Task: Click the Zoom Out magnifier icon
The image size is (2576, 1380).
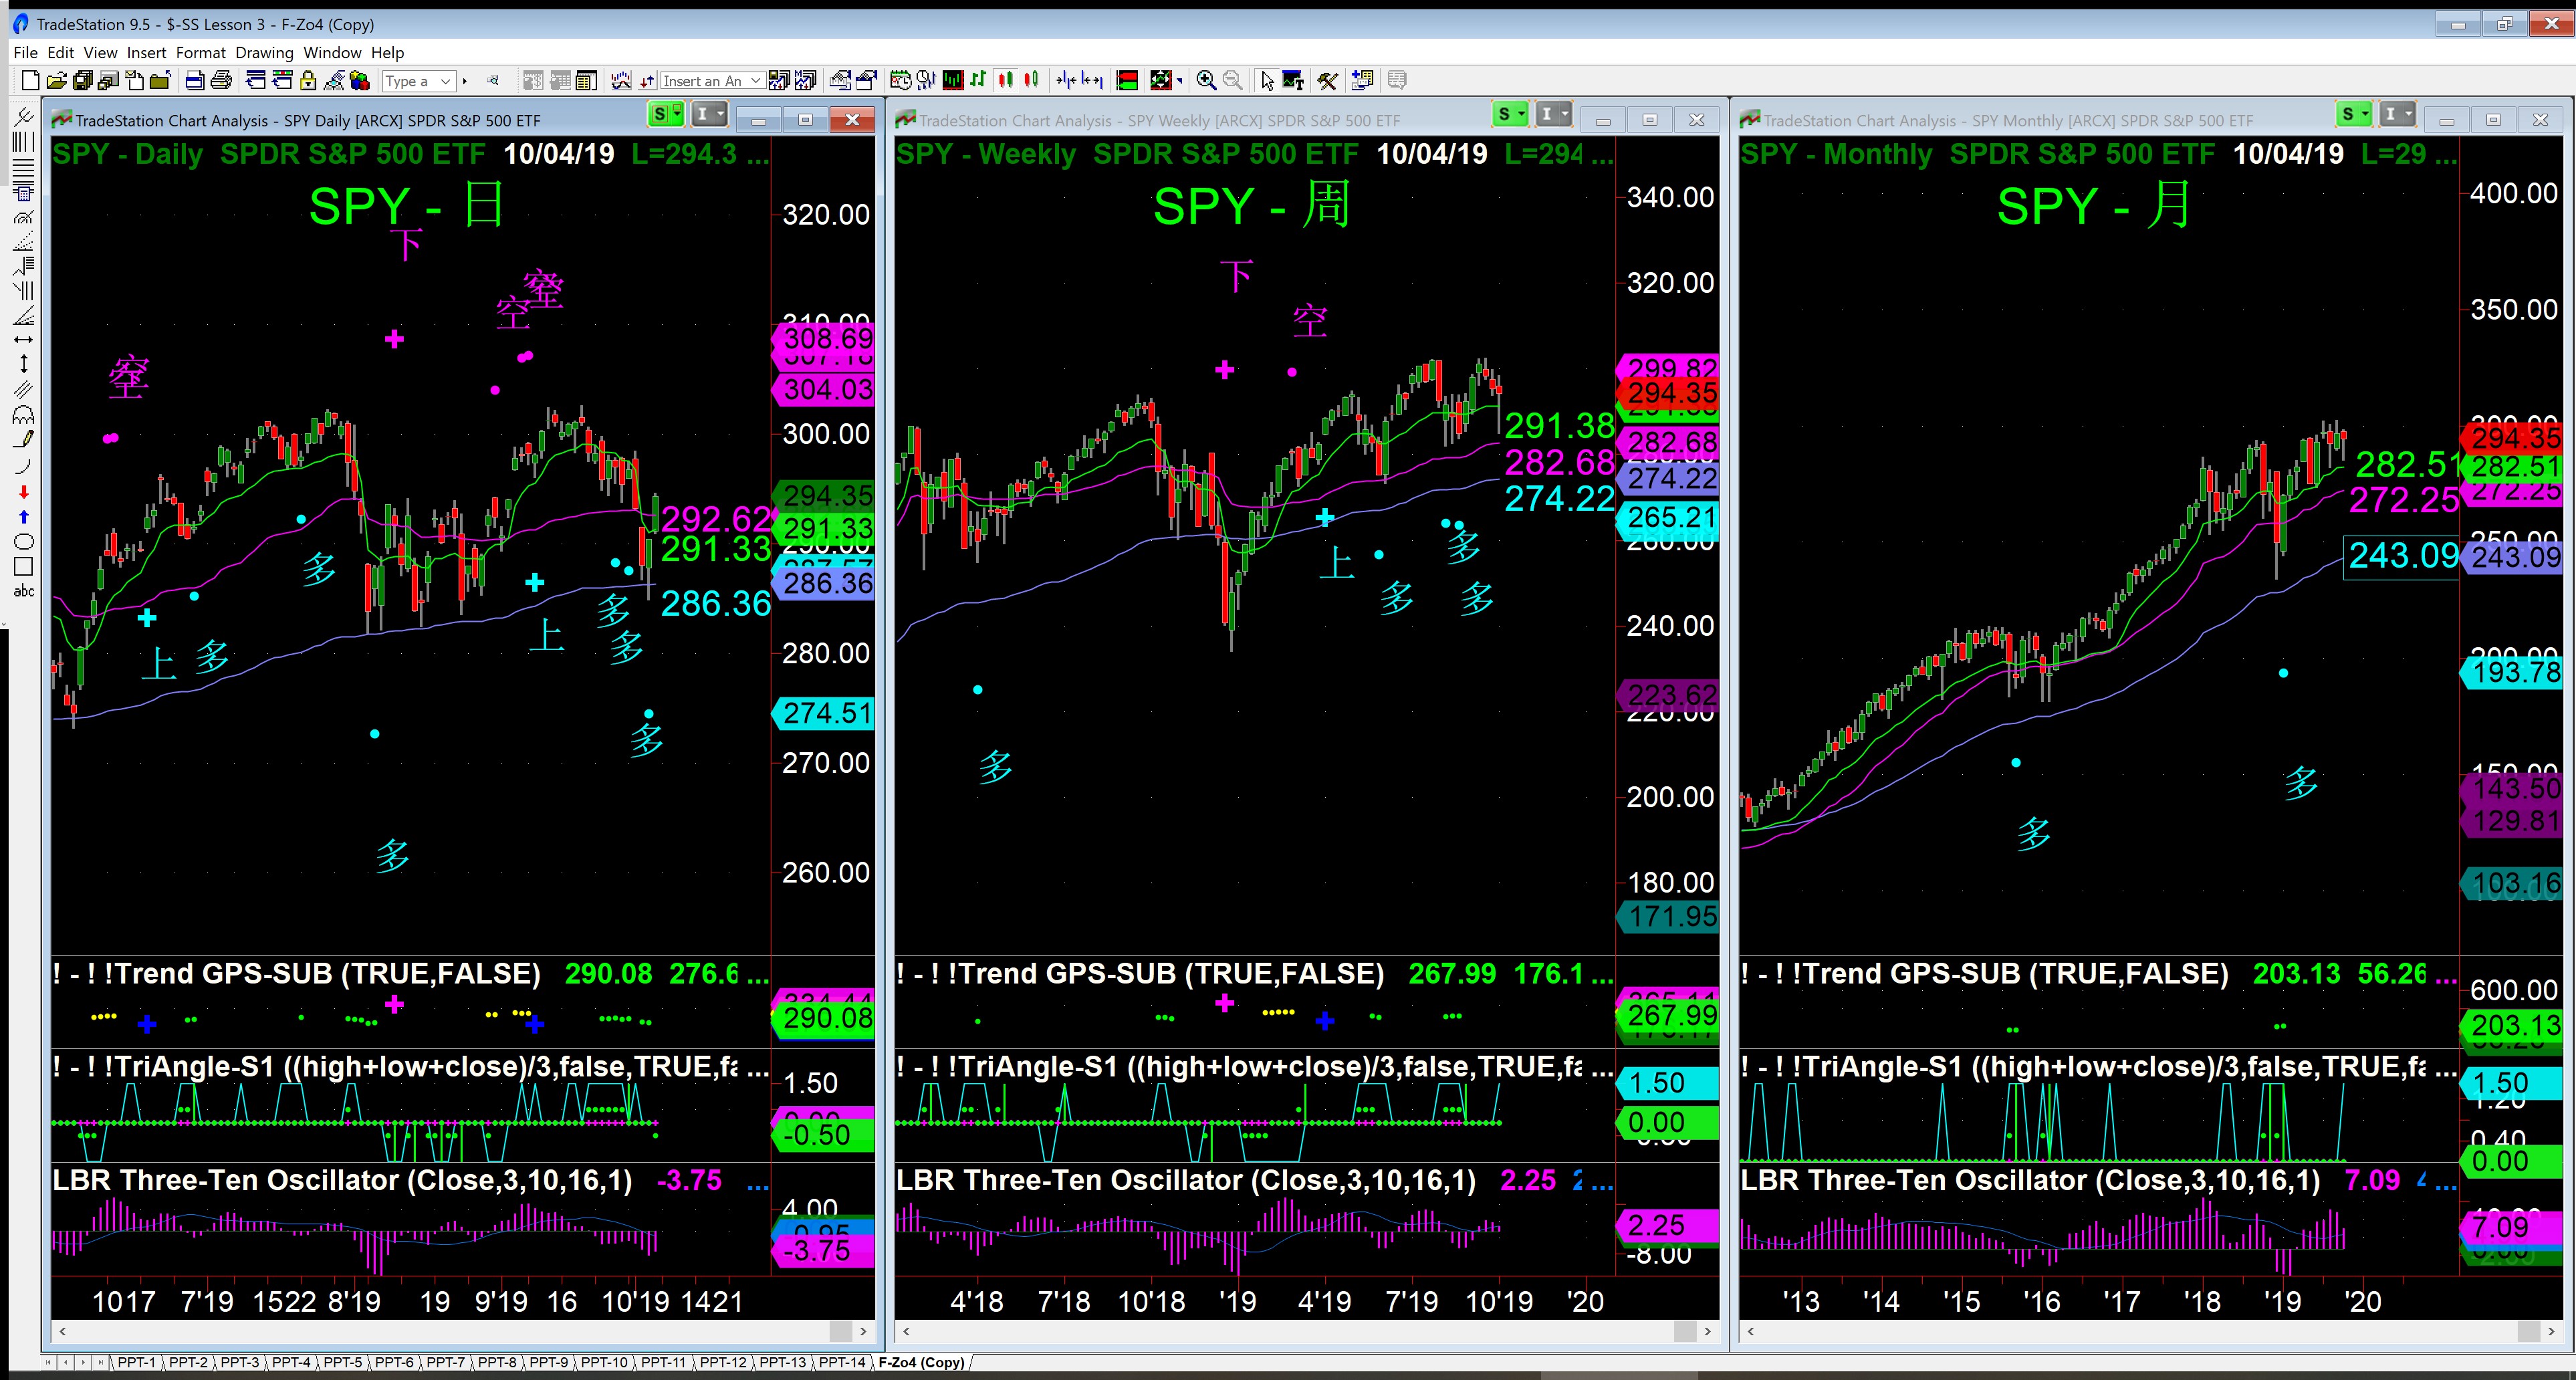Action: click(x=1233, y=81)
